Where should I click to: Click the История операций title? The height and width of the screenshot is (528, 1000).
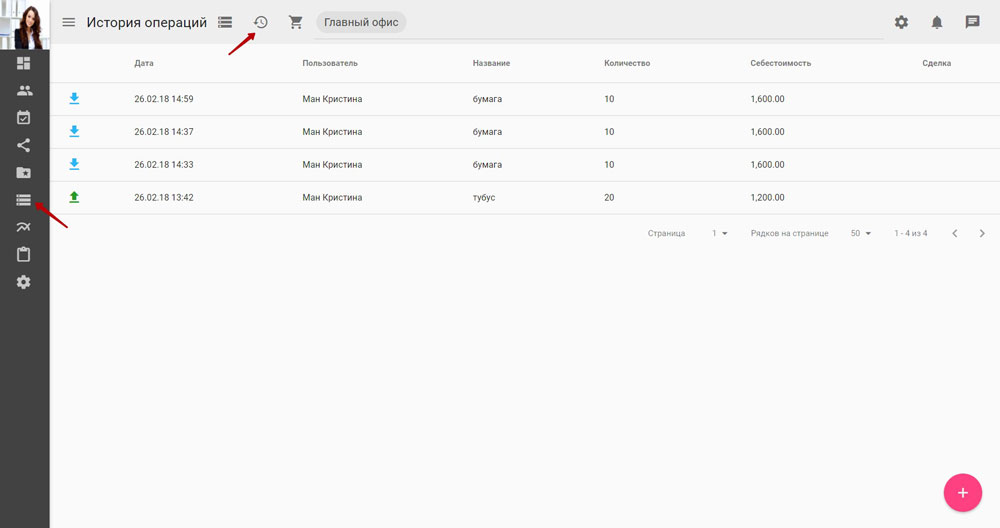click(147, 22)
